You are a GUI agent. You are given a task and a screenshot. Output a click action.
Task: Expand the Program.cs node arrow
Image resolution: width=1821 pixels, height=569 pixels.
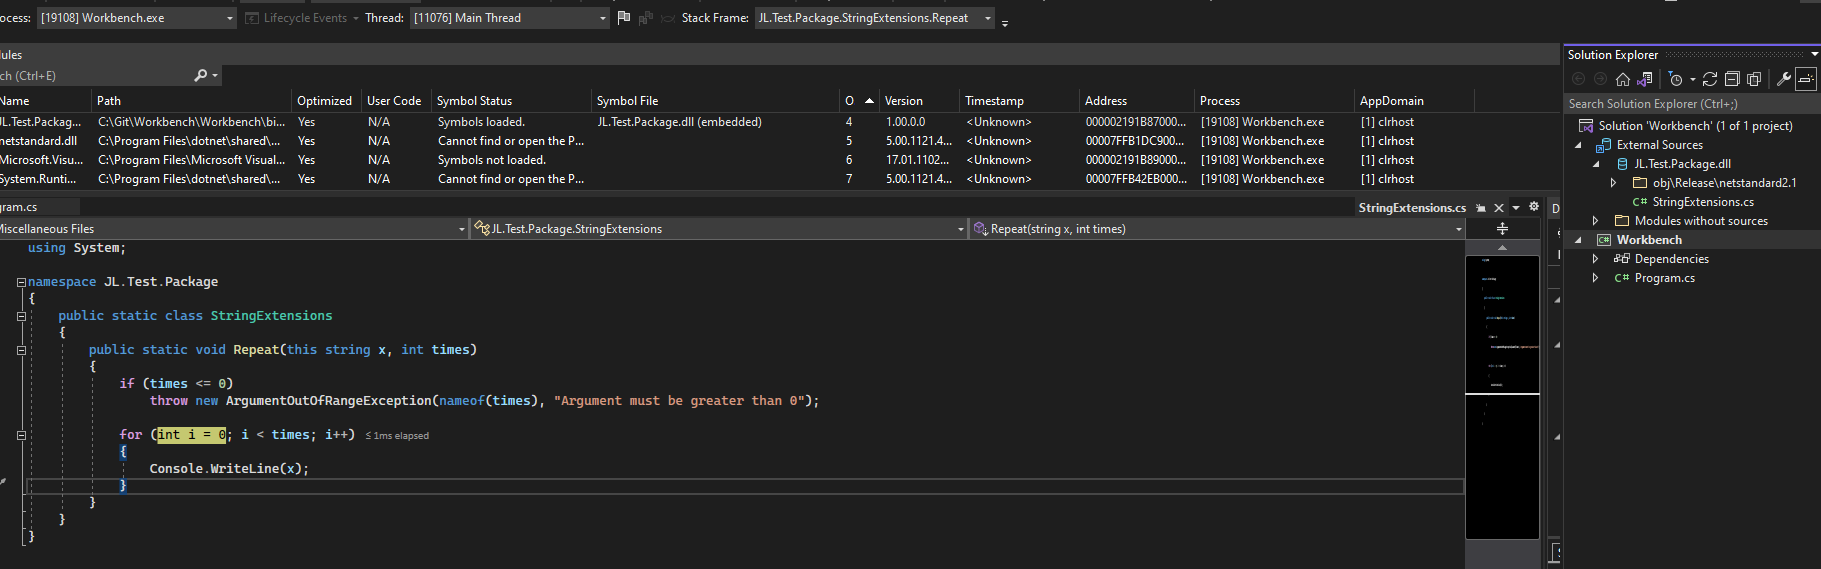pos(1596,278)
